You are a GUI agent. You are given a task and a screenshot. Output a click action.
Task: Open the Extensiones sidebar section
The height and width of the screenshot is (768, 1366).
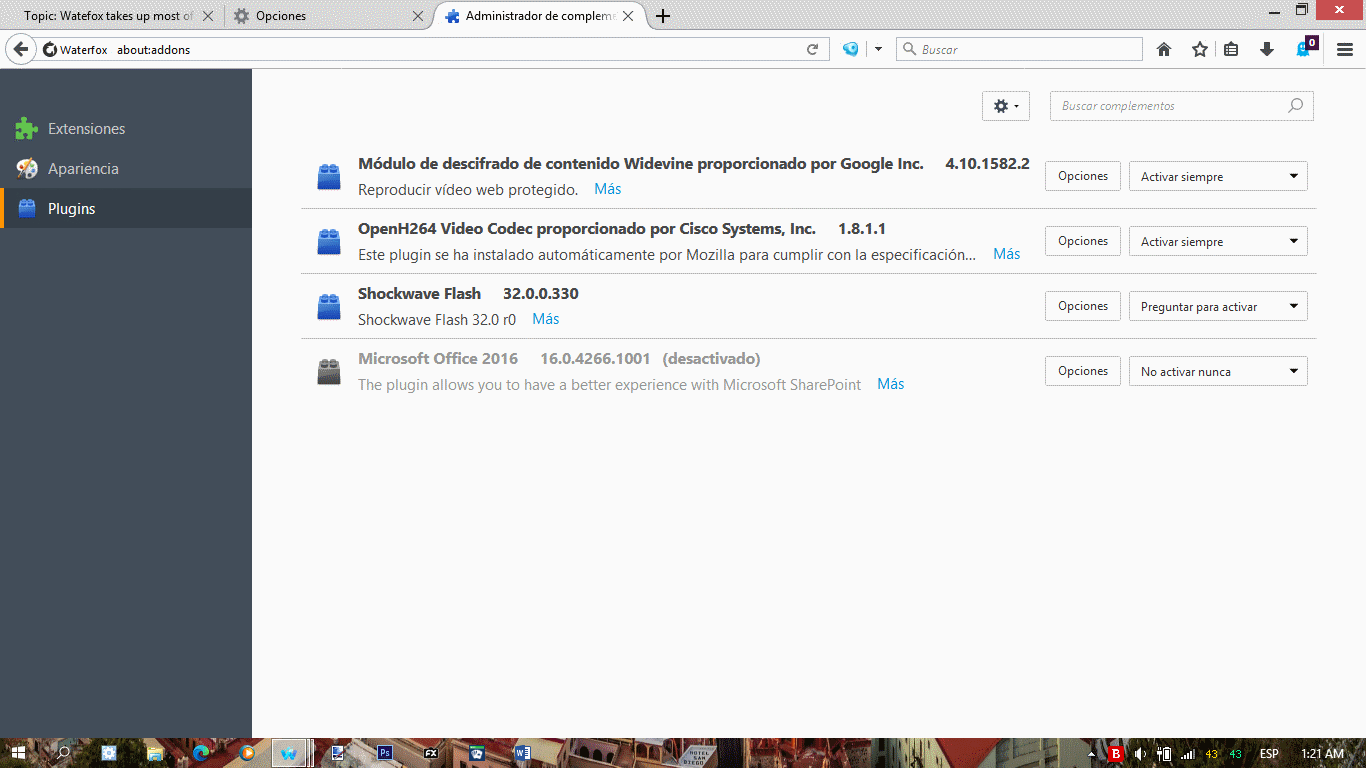tap(126, 129)
